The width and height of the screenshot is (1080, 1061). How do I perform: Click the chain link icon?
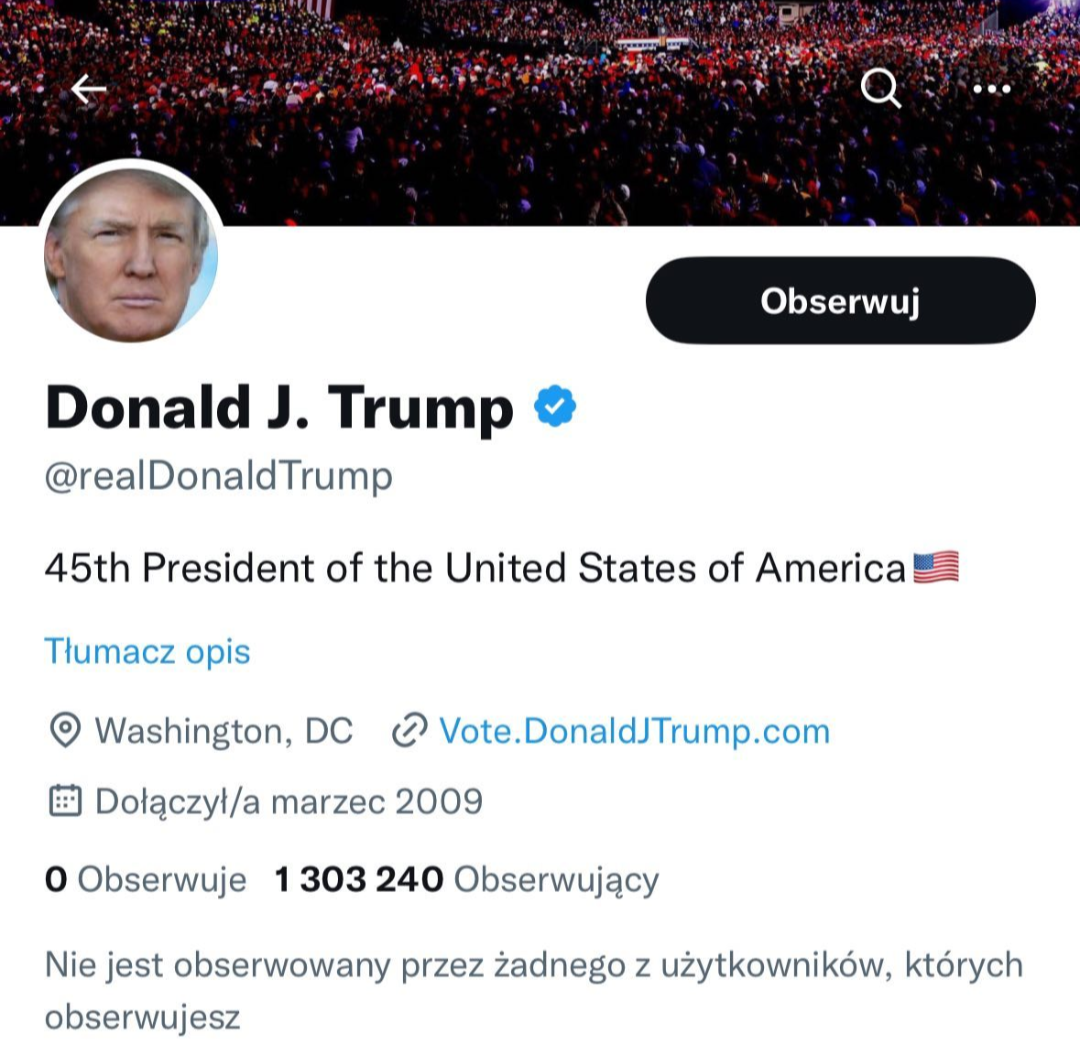click(x=409, y=731)
